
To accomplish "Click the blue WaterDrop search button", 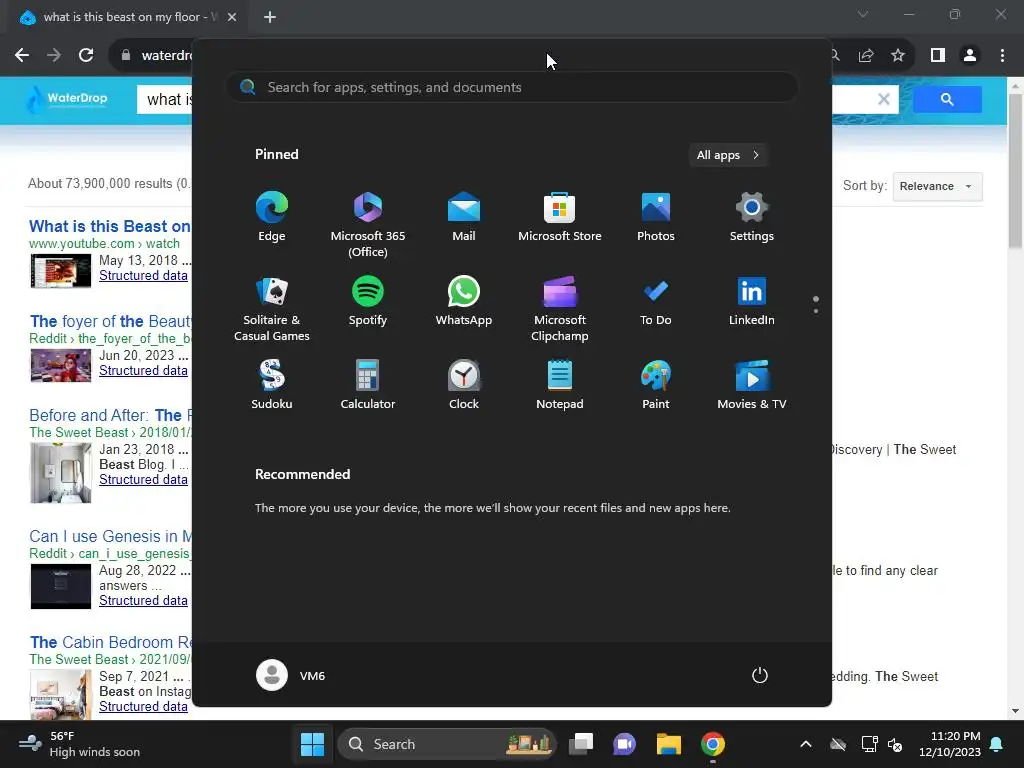I will pos(947,99).
